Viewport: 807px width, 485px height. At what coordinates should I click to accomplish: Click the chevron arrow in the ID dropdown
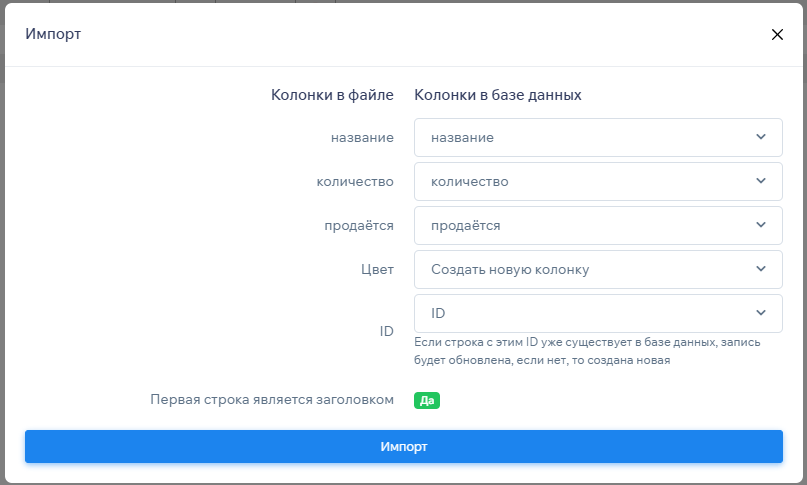pos(761,313)
